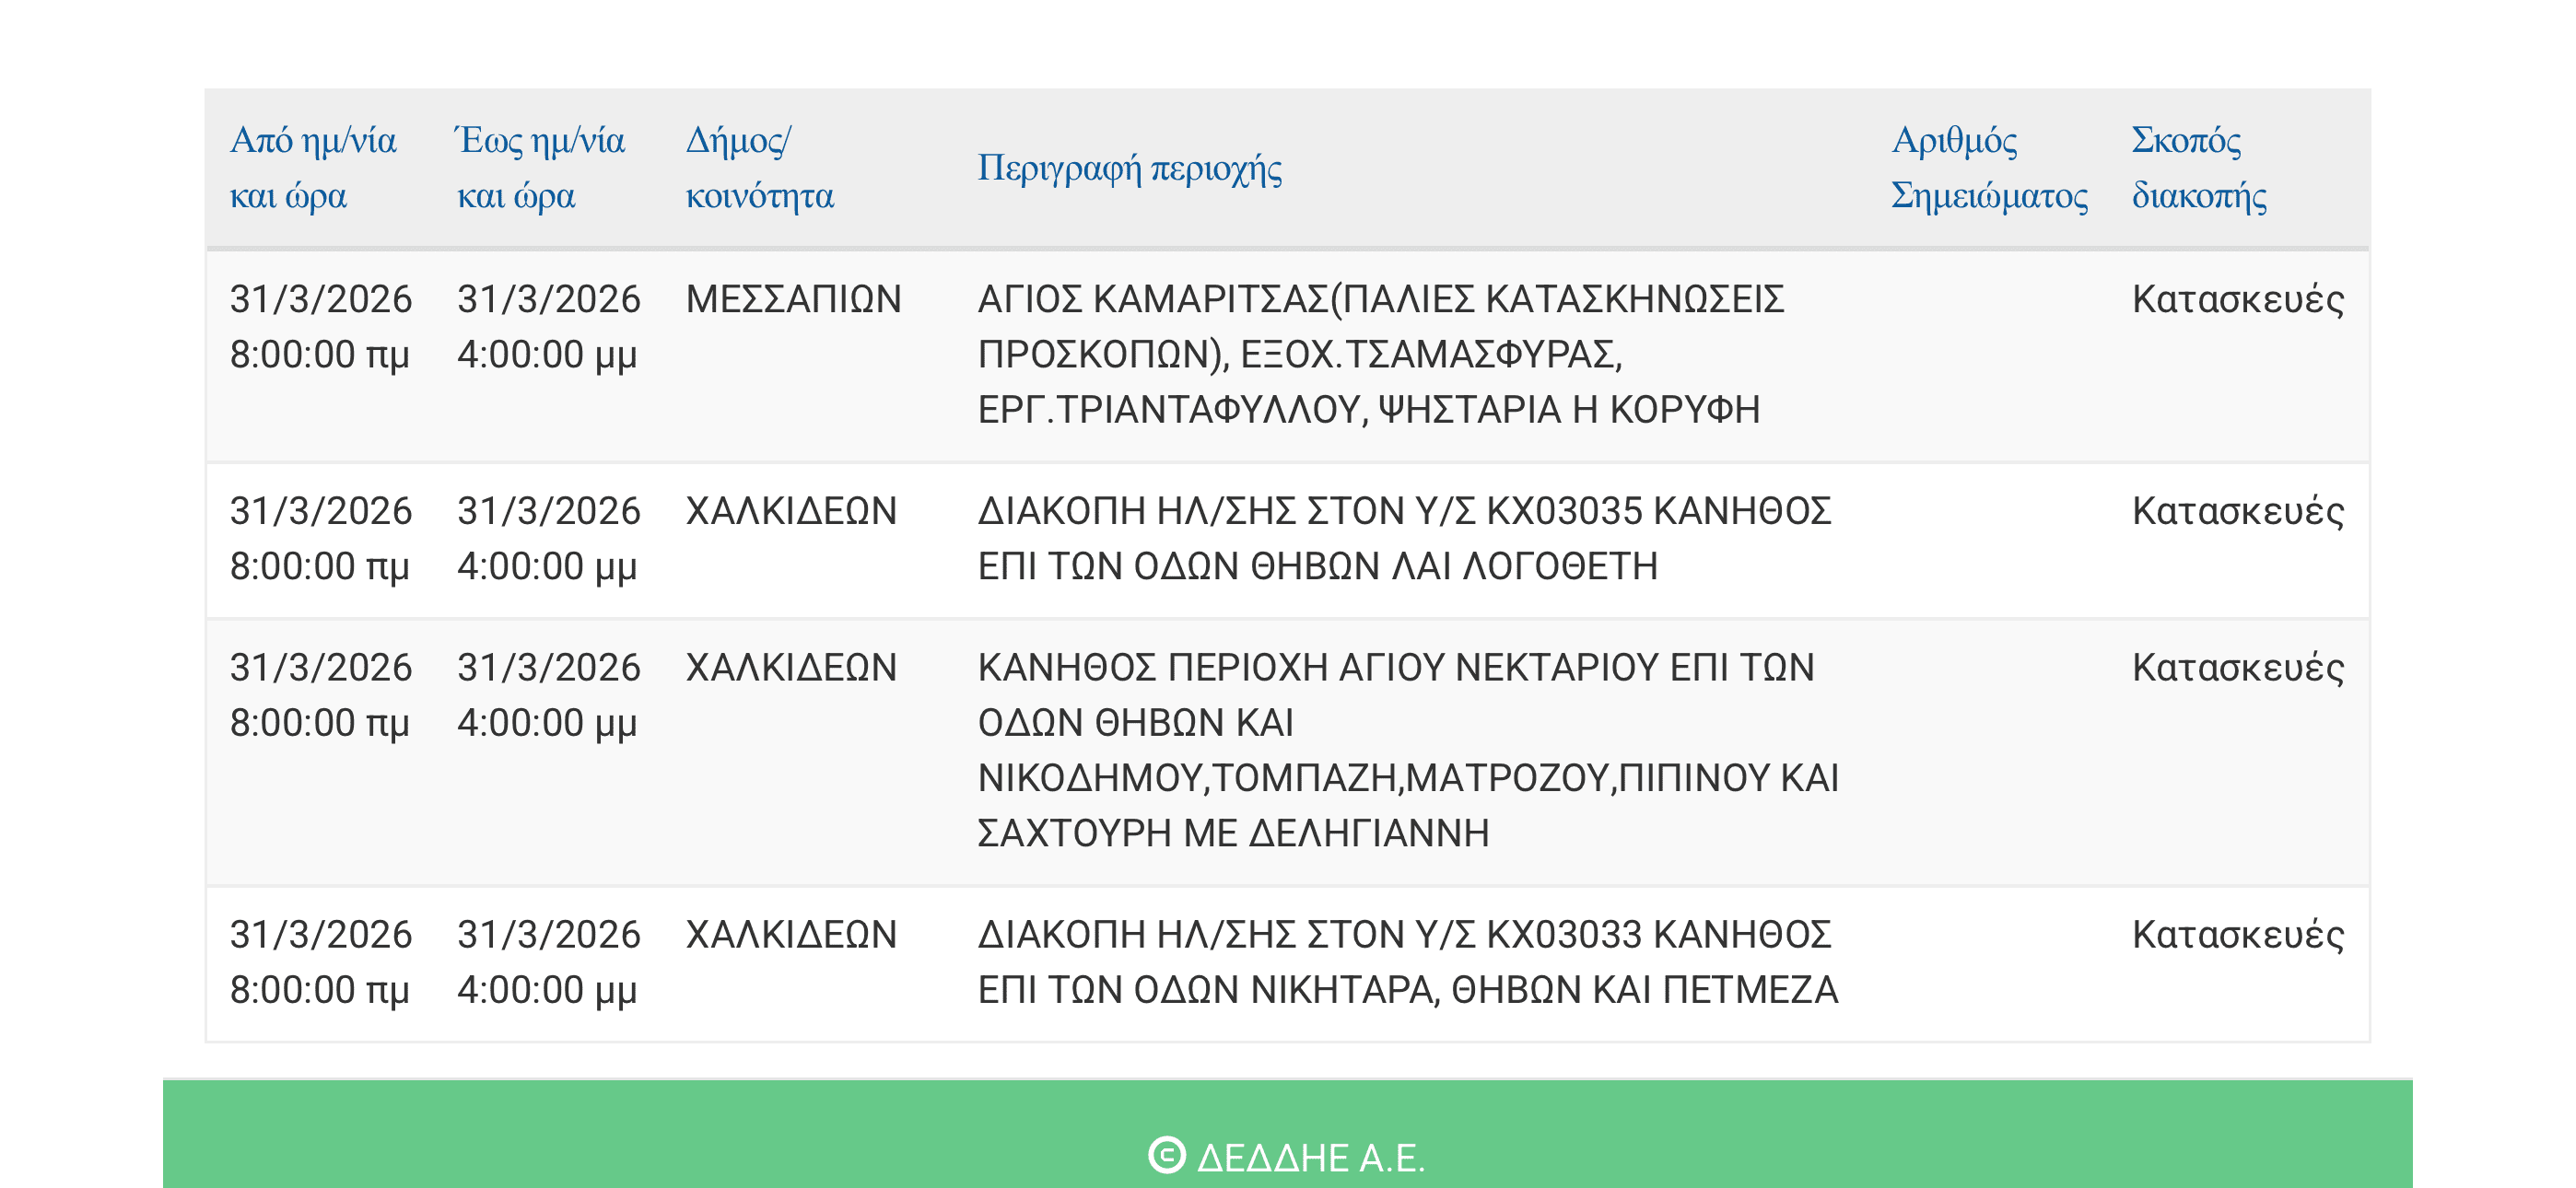Click ΧΑΛΚΙΔΕΩΝ in the ΚΧ03033 row

pos(791,935)
